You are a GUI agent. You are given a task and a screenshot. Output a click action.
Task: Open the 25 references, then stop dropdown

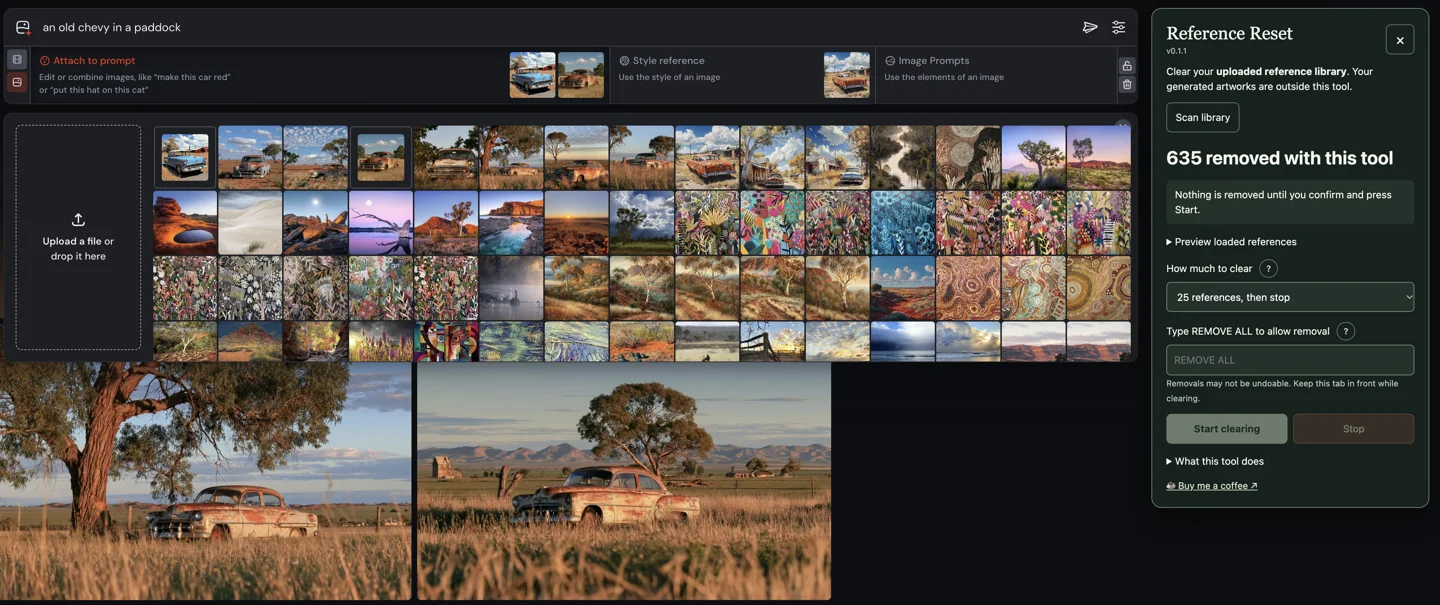(x=1290, y=297)
